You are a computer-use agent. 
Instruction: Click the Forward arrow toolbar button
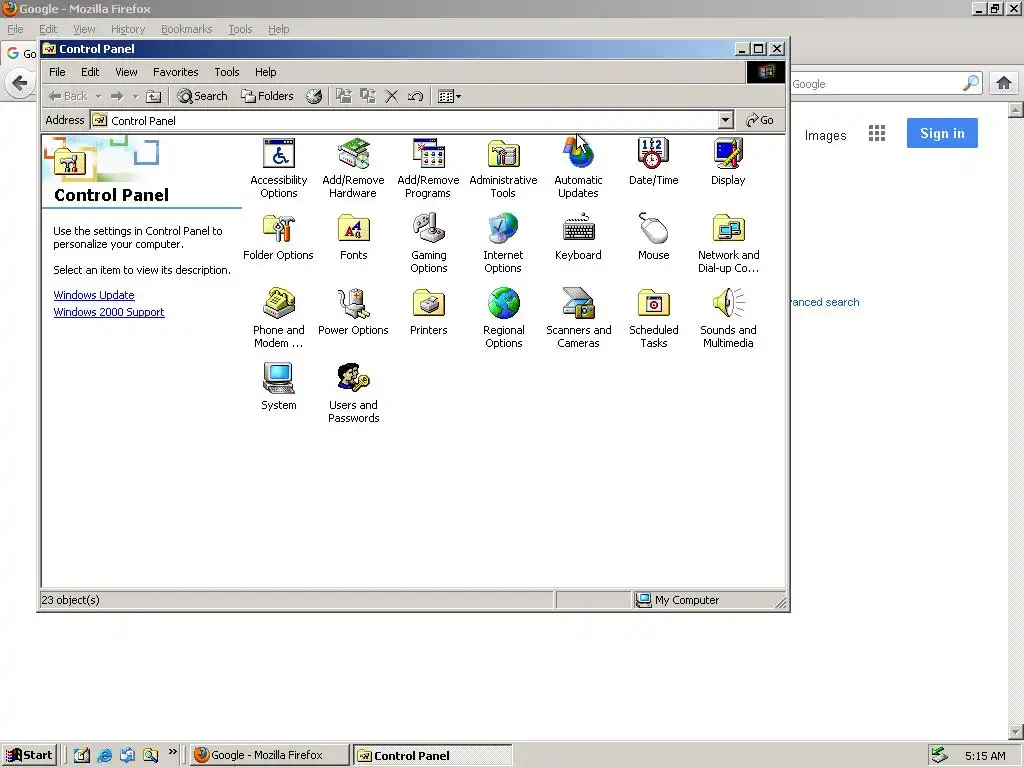coord(117,96)
